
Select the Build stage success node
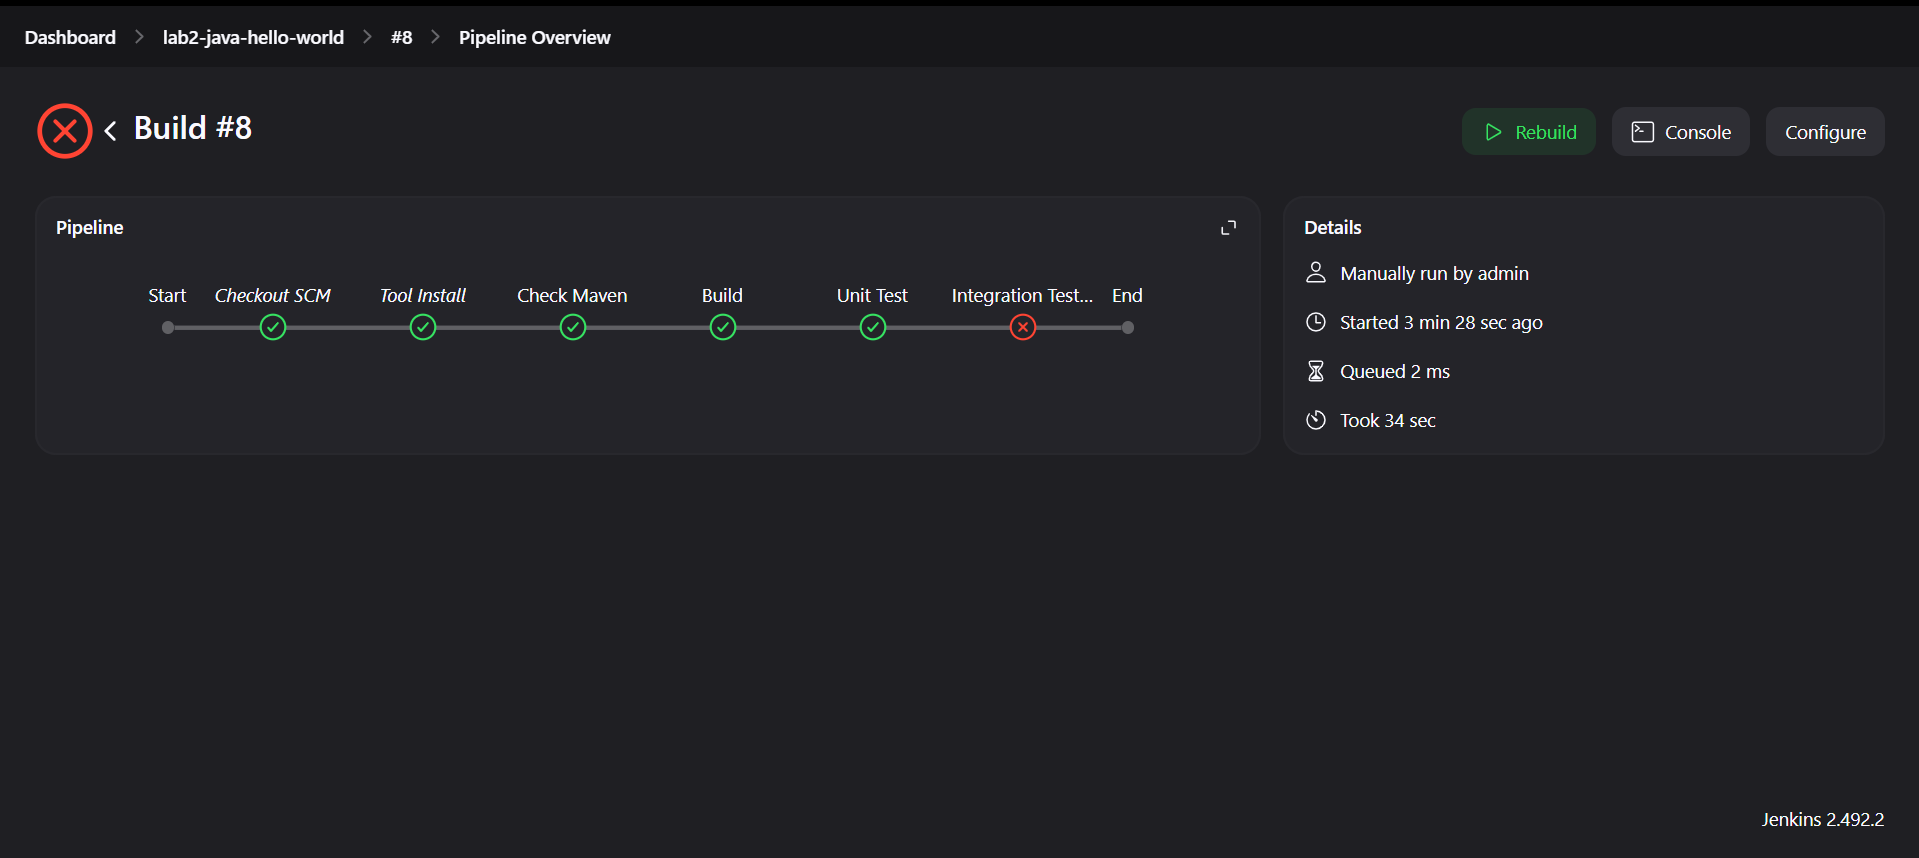(723, 327)
